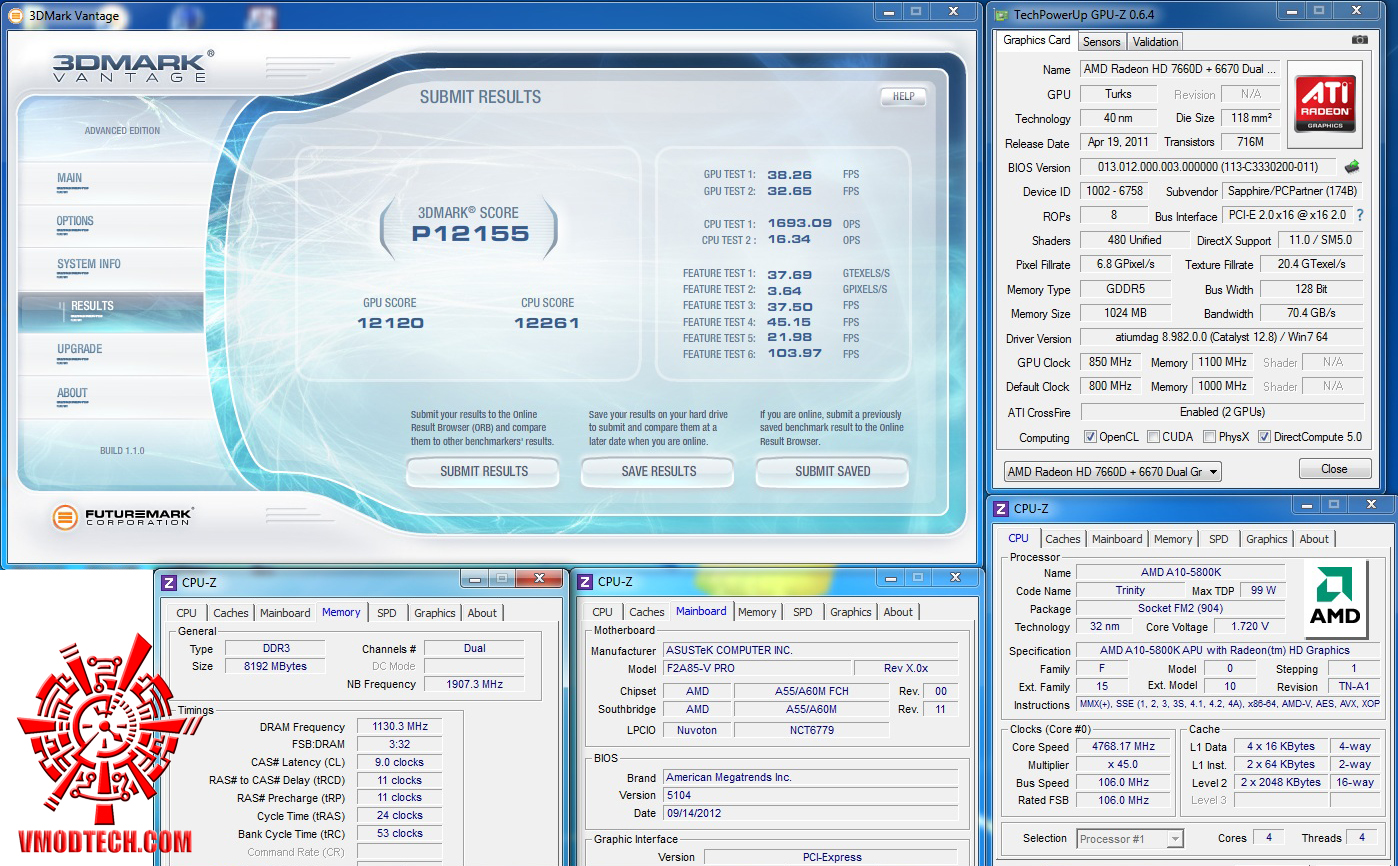Viewport: 1398px width, 866px height.
Task: Click the GPU-Z title bar icon
Action: click(1000, 14)
